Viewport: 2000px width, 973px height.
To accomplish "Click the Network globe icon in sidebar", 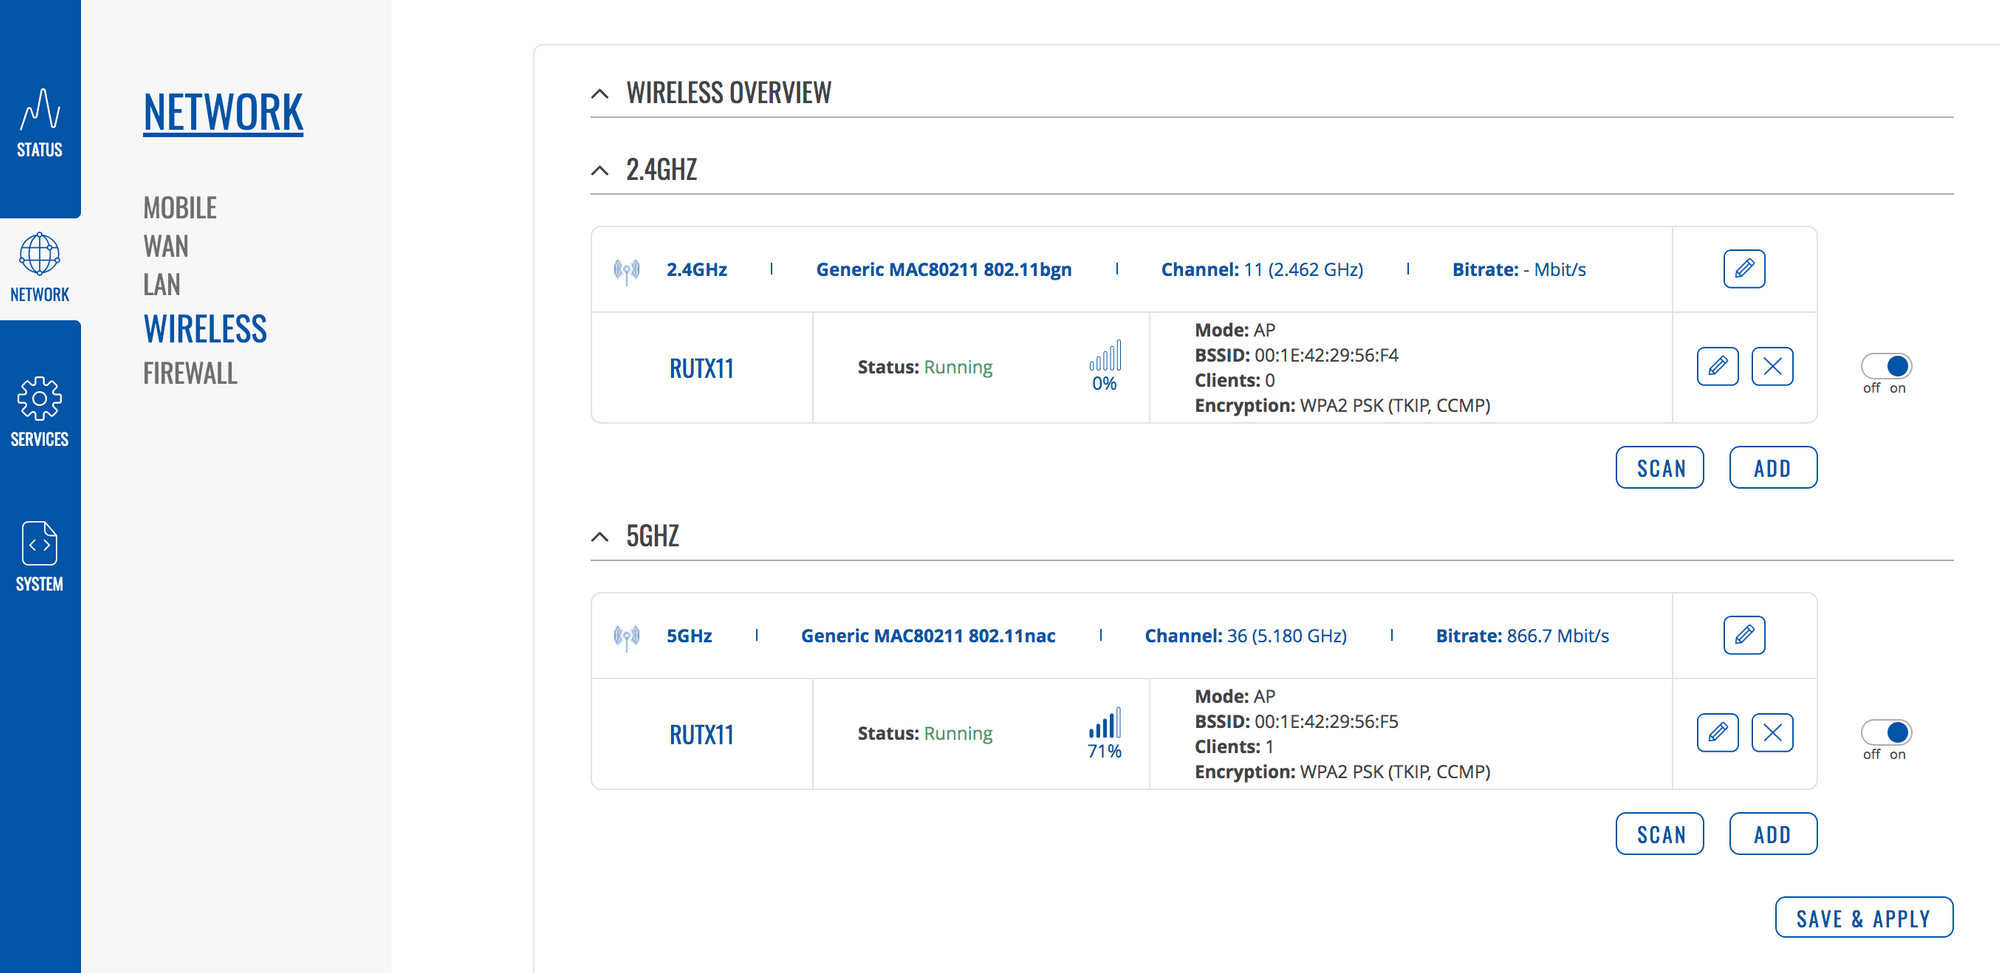I will [40, 254].
